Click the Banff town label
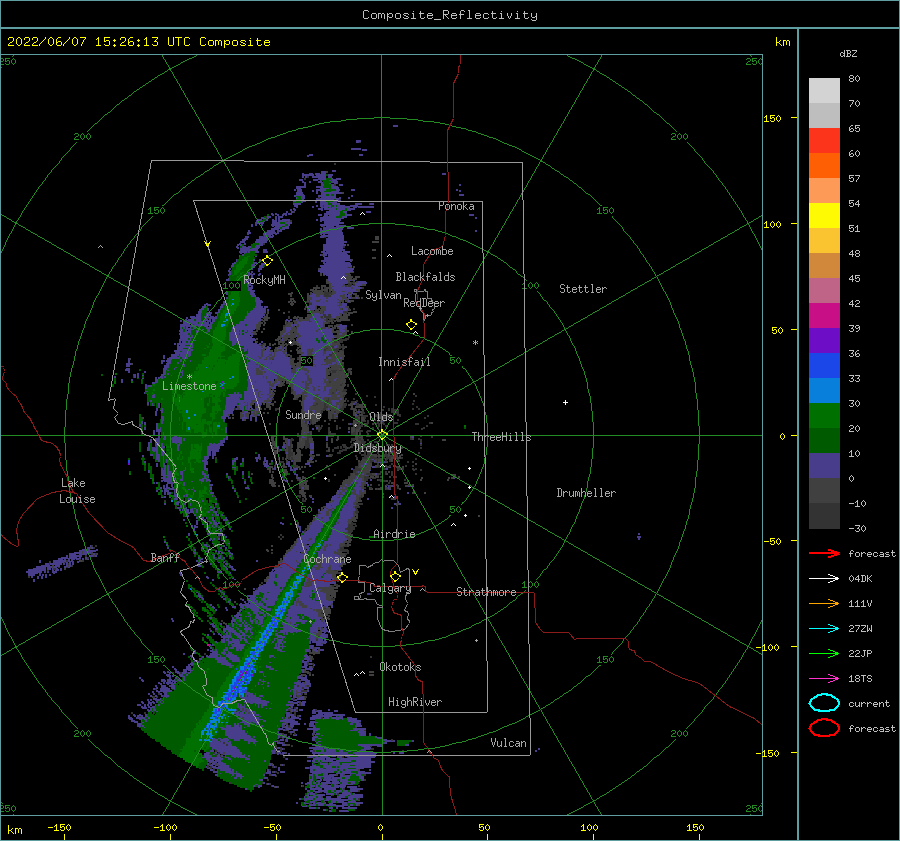The width and height of the screenshot is (900, 841). [165, 557]
